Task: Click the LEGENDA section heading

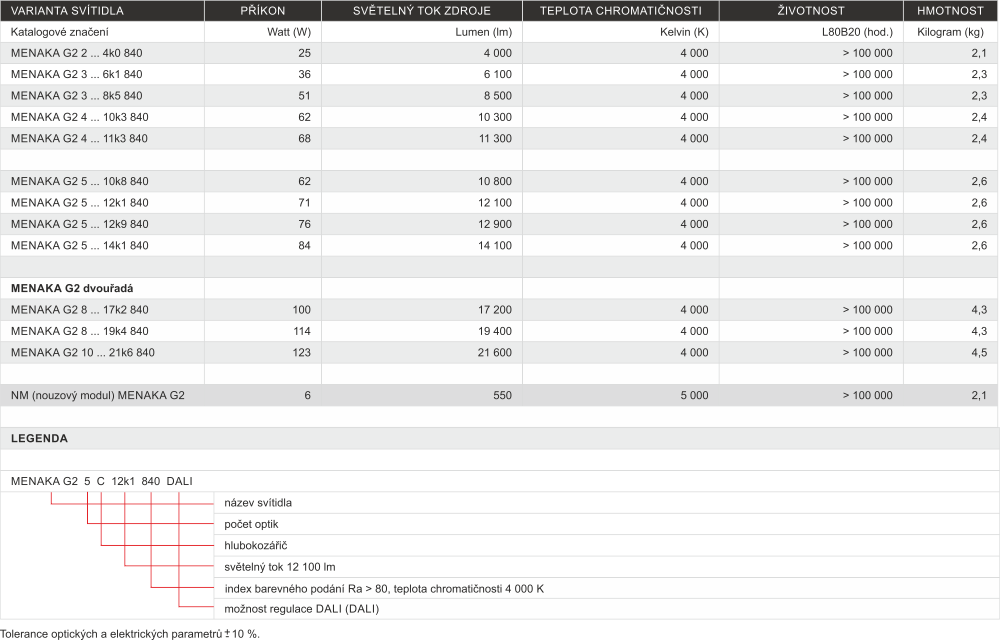Action: [39, 439]
